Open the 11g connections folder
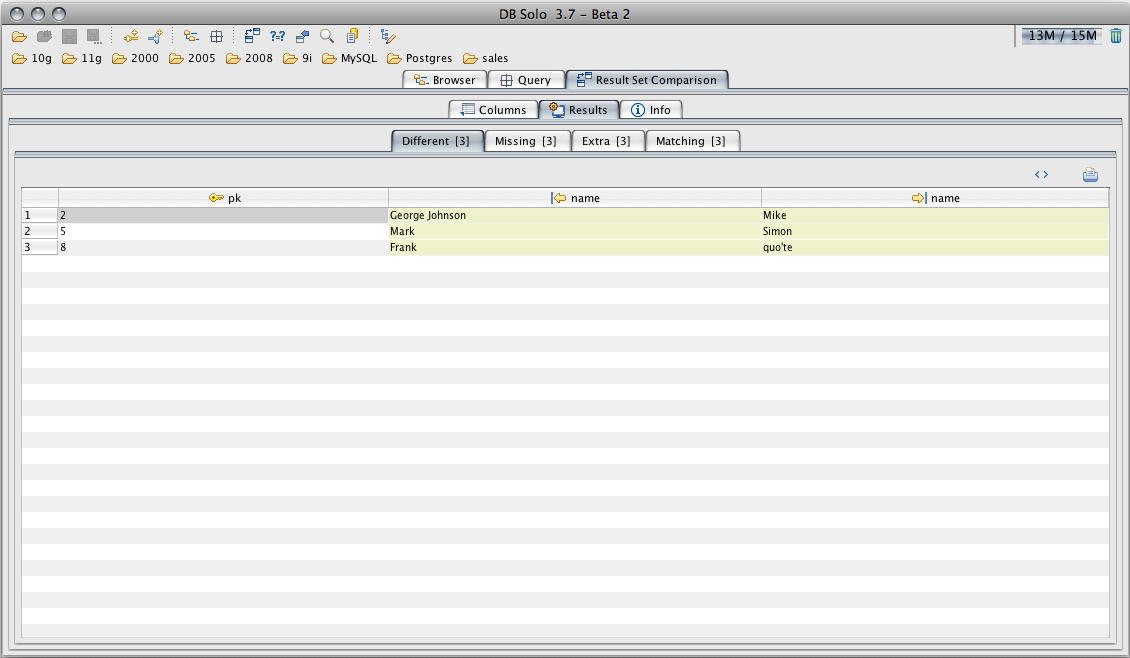Viewport: 1130px width, 658px height. (x=81, y=58)
